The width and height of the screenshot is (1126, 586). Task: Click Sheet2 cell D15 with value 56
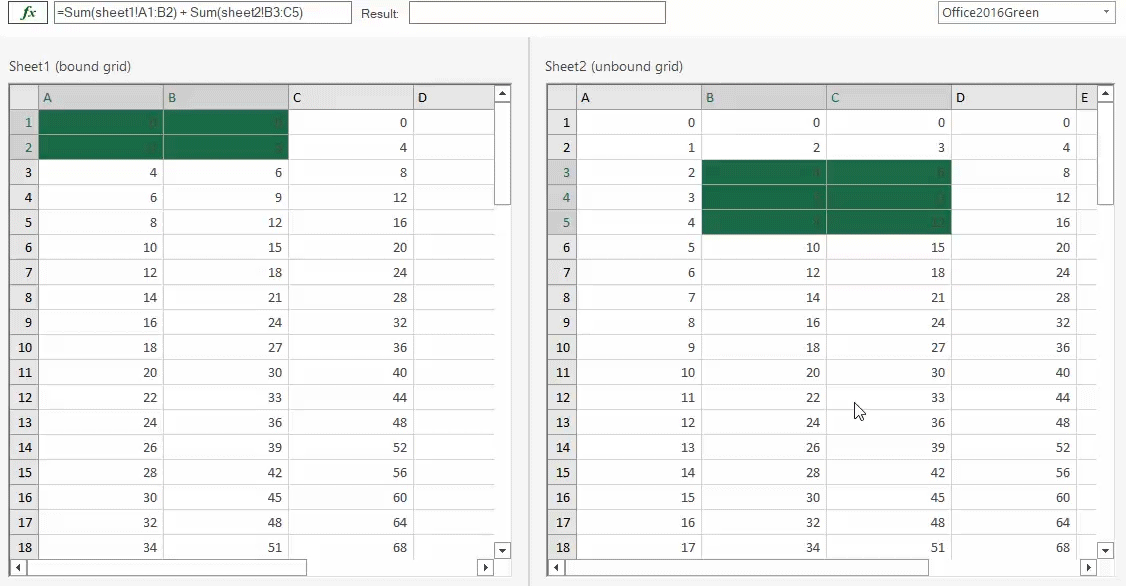1014,473
